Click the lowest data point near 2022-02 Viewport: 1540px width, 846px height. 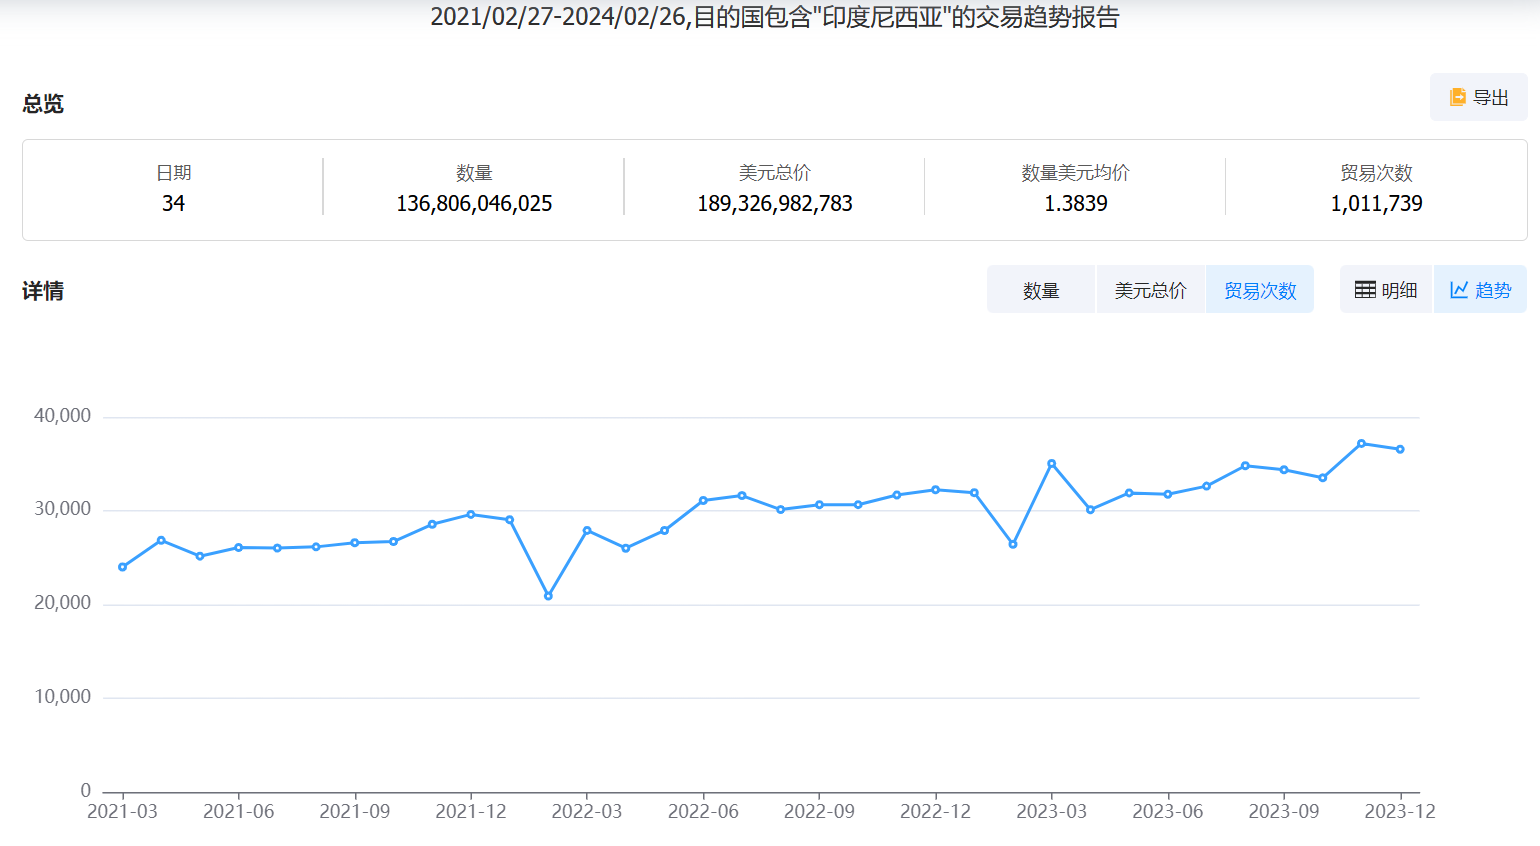(548, 596)
